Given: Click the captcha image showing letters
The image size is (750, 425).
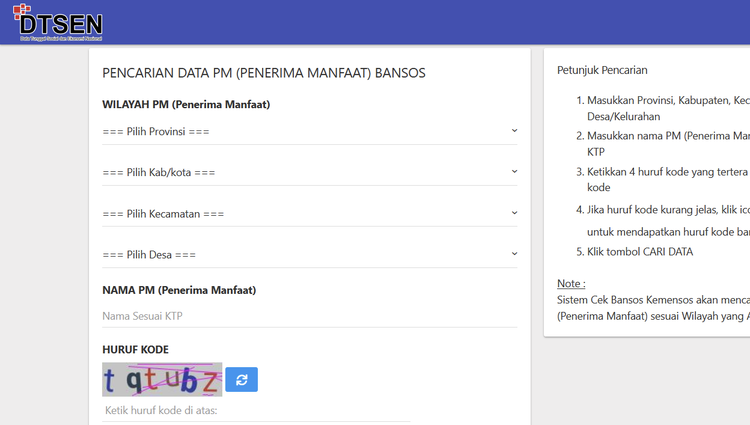Looking at the screenshot, I should pyautogui.click(x=162, y=380).
